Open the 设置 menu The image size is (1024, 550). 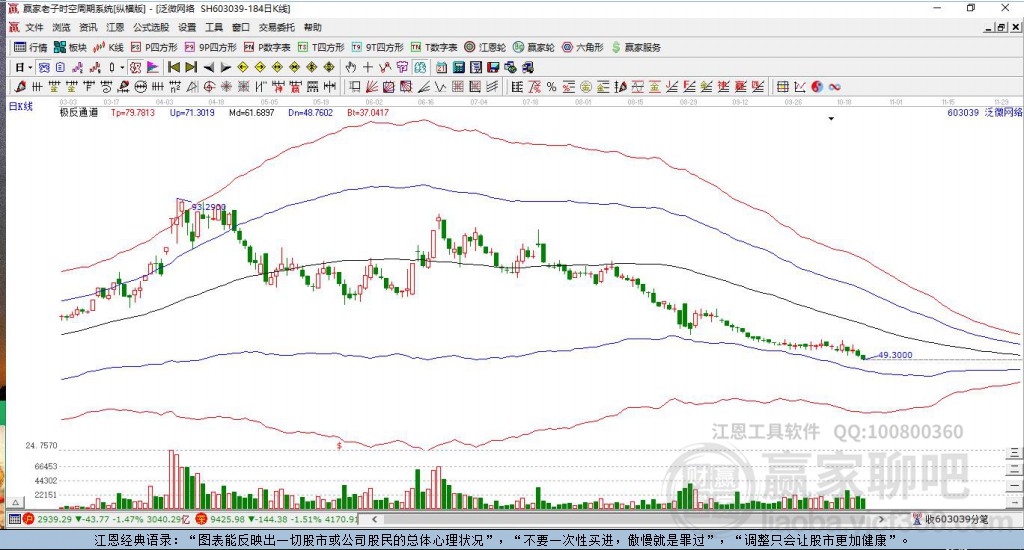point(187,27)
